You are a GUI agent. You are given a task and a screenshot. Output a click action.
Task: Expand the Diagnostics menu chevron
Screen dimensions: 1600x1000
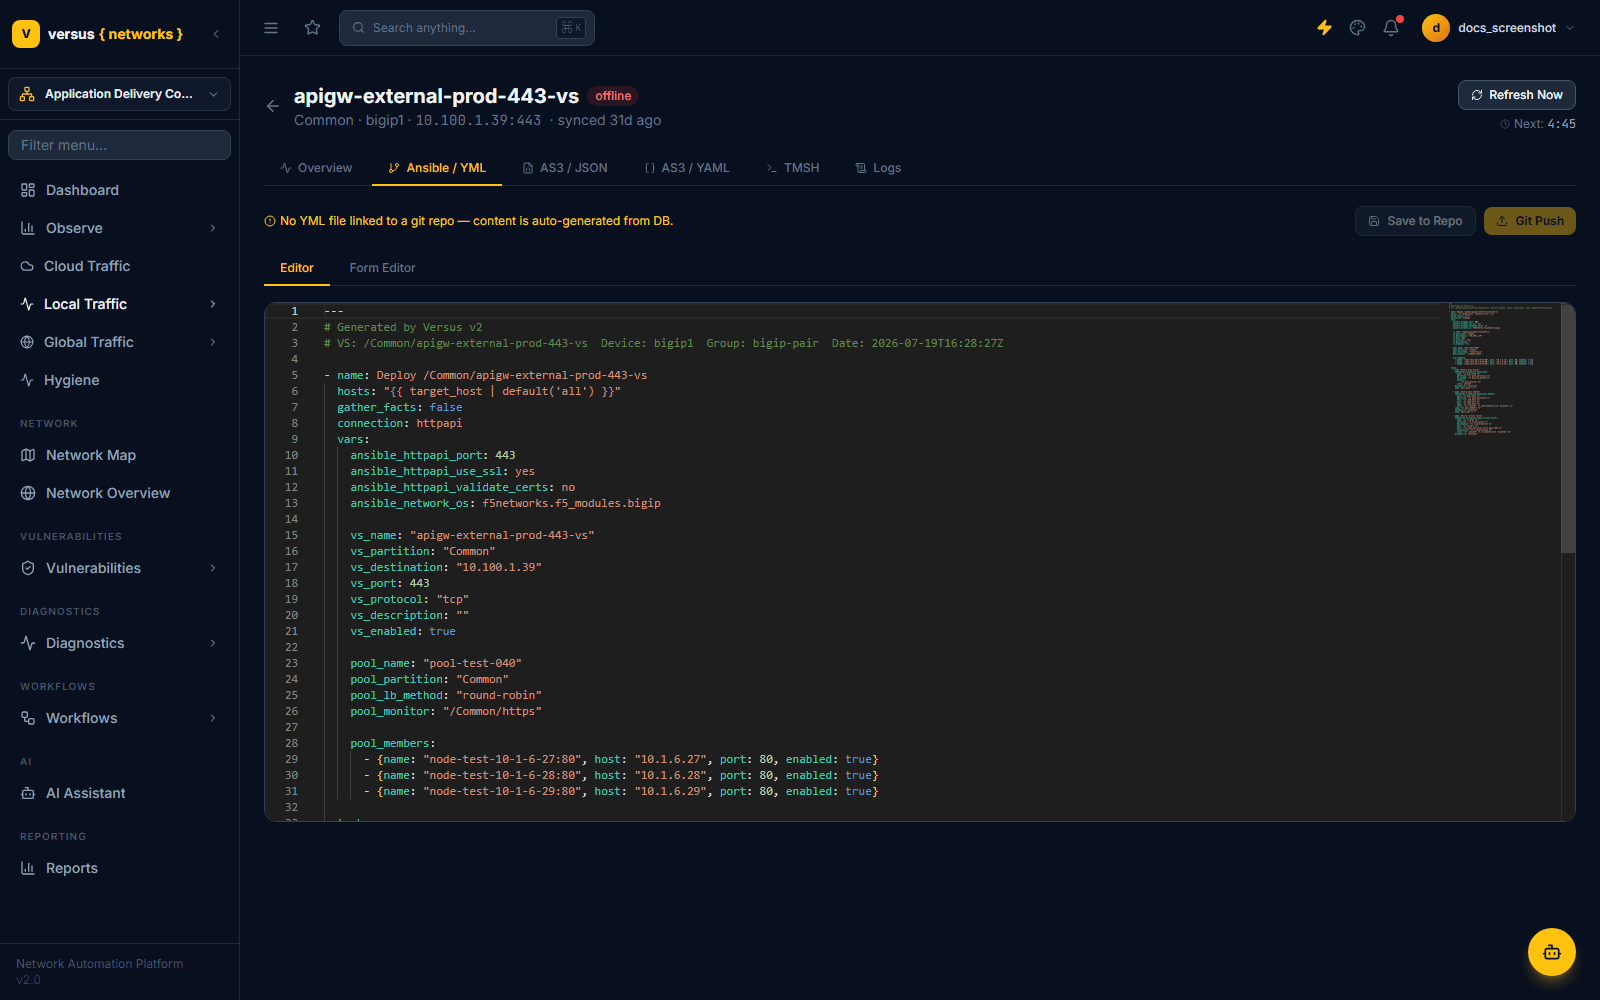pyautogui.click(x=213, y=643)
